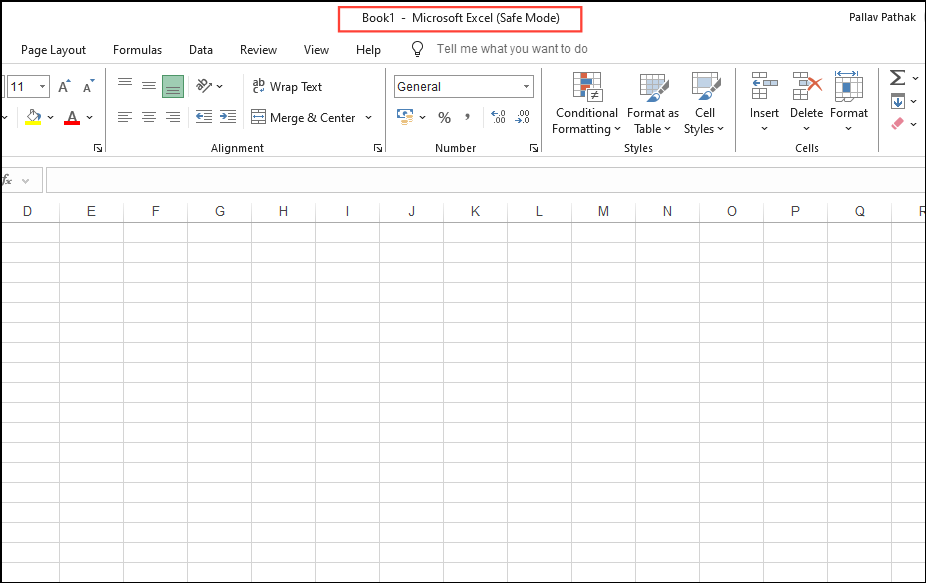Toggle Wrap Text on
Image resolution: width=926 pixels, height=583 pixels.
287,86
